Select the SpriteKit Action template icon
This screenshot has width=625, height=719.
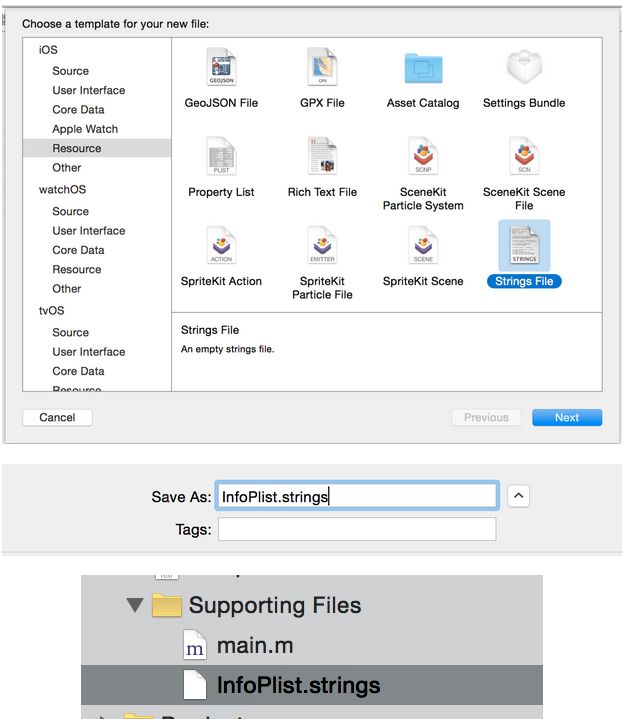coord(221,245)
